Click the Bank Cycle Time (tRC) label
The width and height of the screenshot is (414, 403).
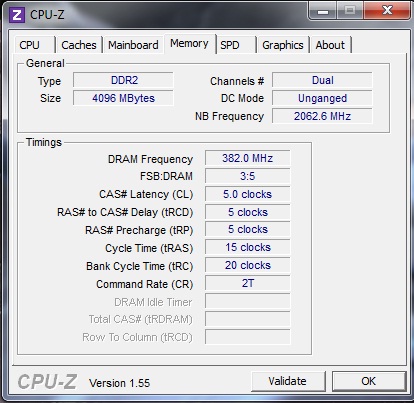(140, 266)
